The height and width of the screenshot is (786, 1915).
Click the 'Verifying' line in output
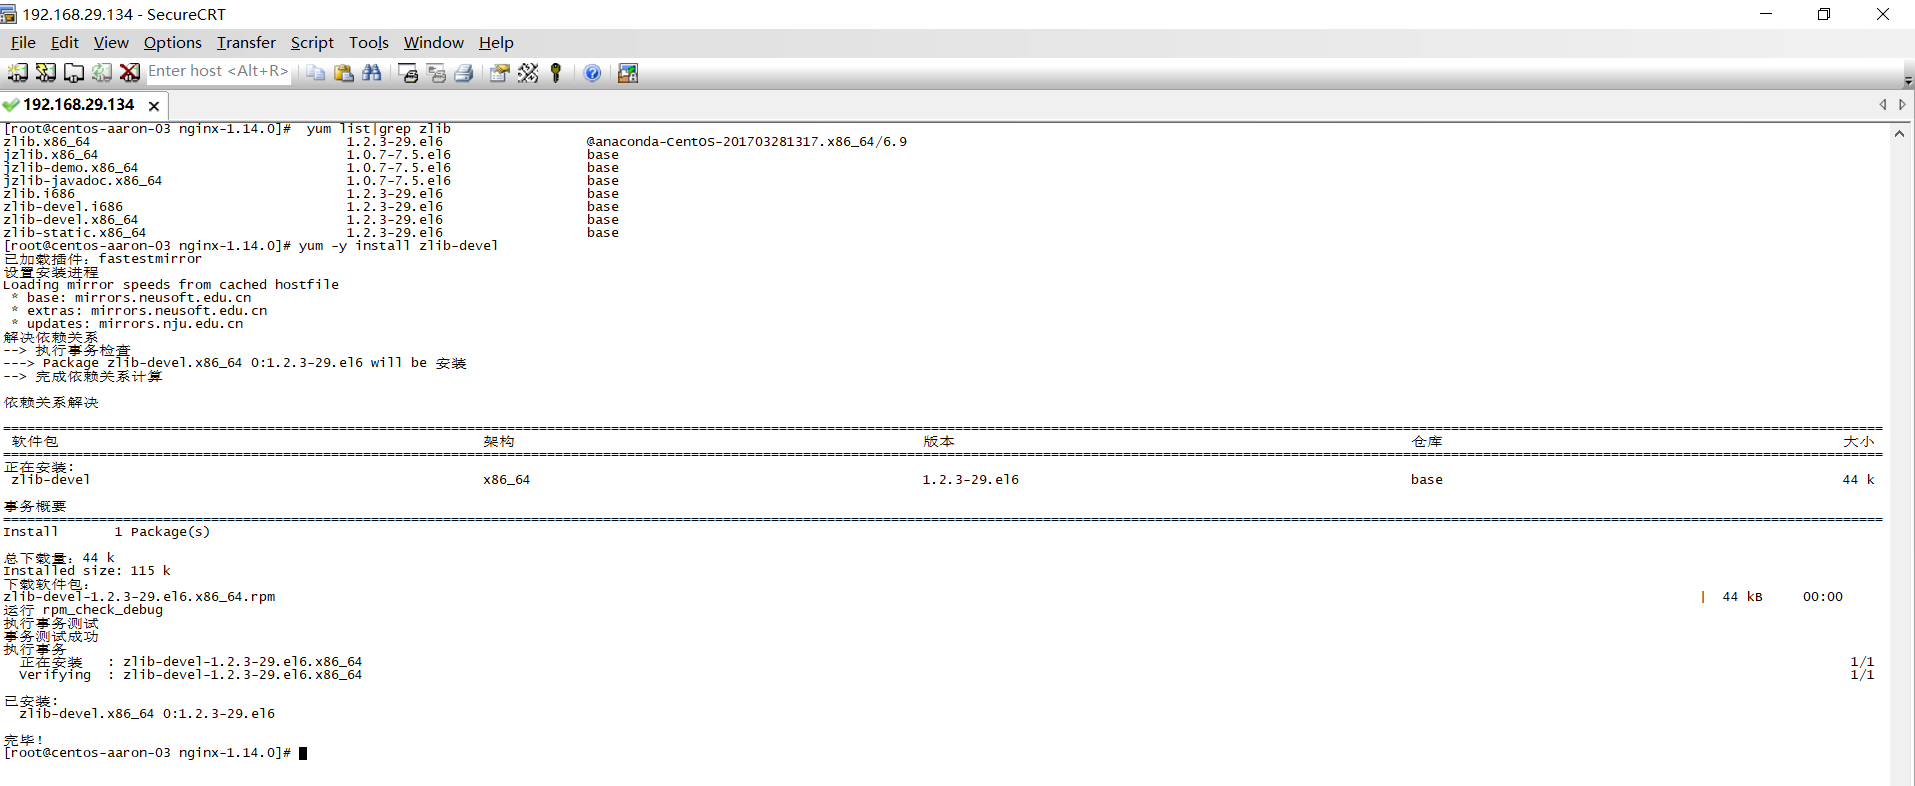pyautogui.click(x=190, y=675)
